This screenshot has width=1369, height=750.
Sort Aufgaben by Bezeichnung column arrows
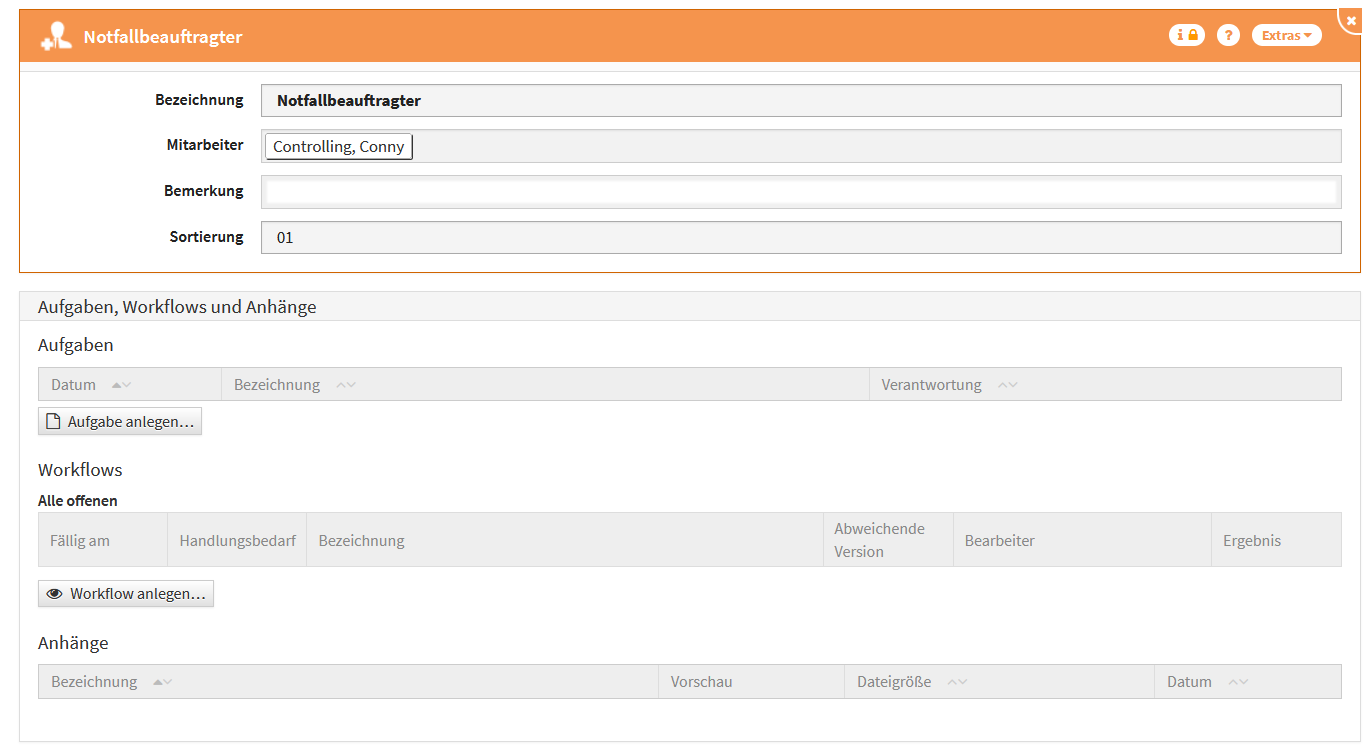click(x=346, y=385)
